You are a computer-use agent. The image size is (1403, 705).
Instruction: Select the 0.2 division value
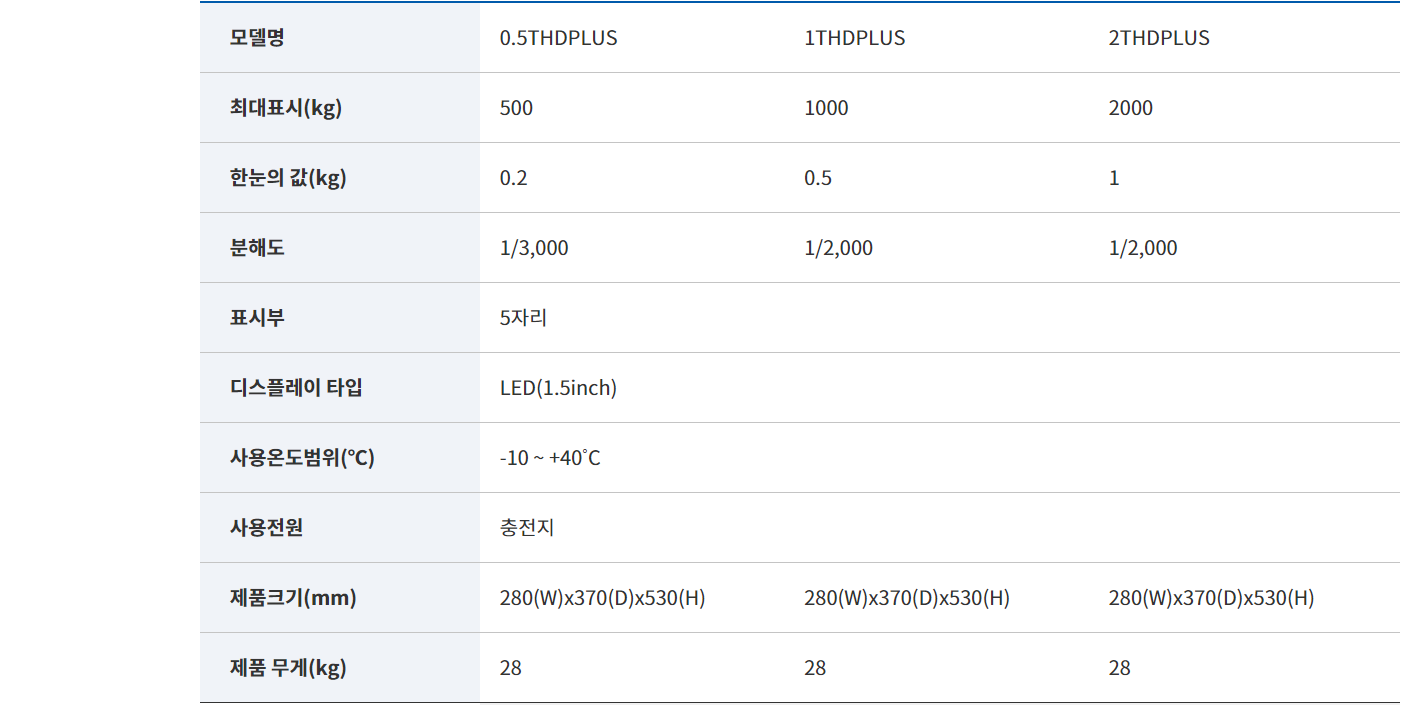513,178
